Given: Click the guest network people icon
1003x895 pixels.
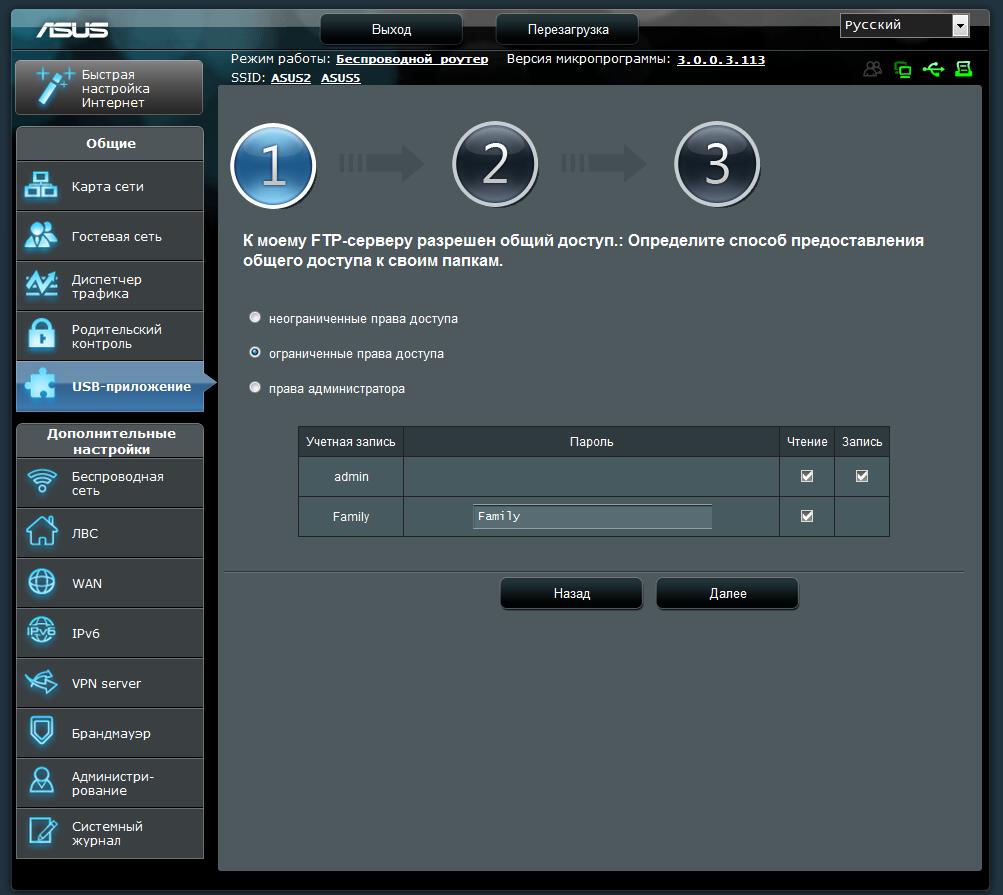Looking at the screenshot, I should (41, 235).
